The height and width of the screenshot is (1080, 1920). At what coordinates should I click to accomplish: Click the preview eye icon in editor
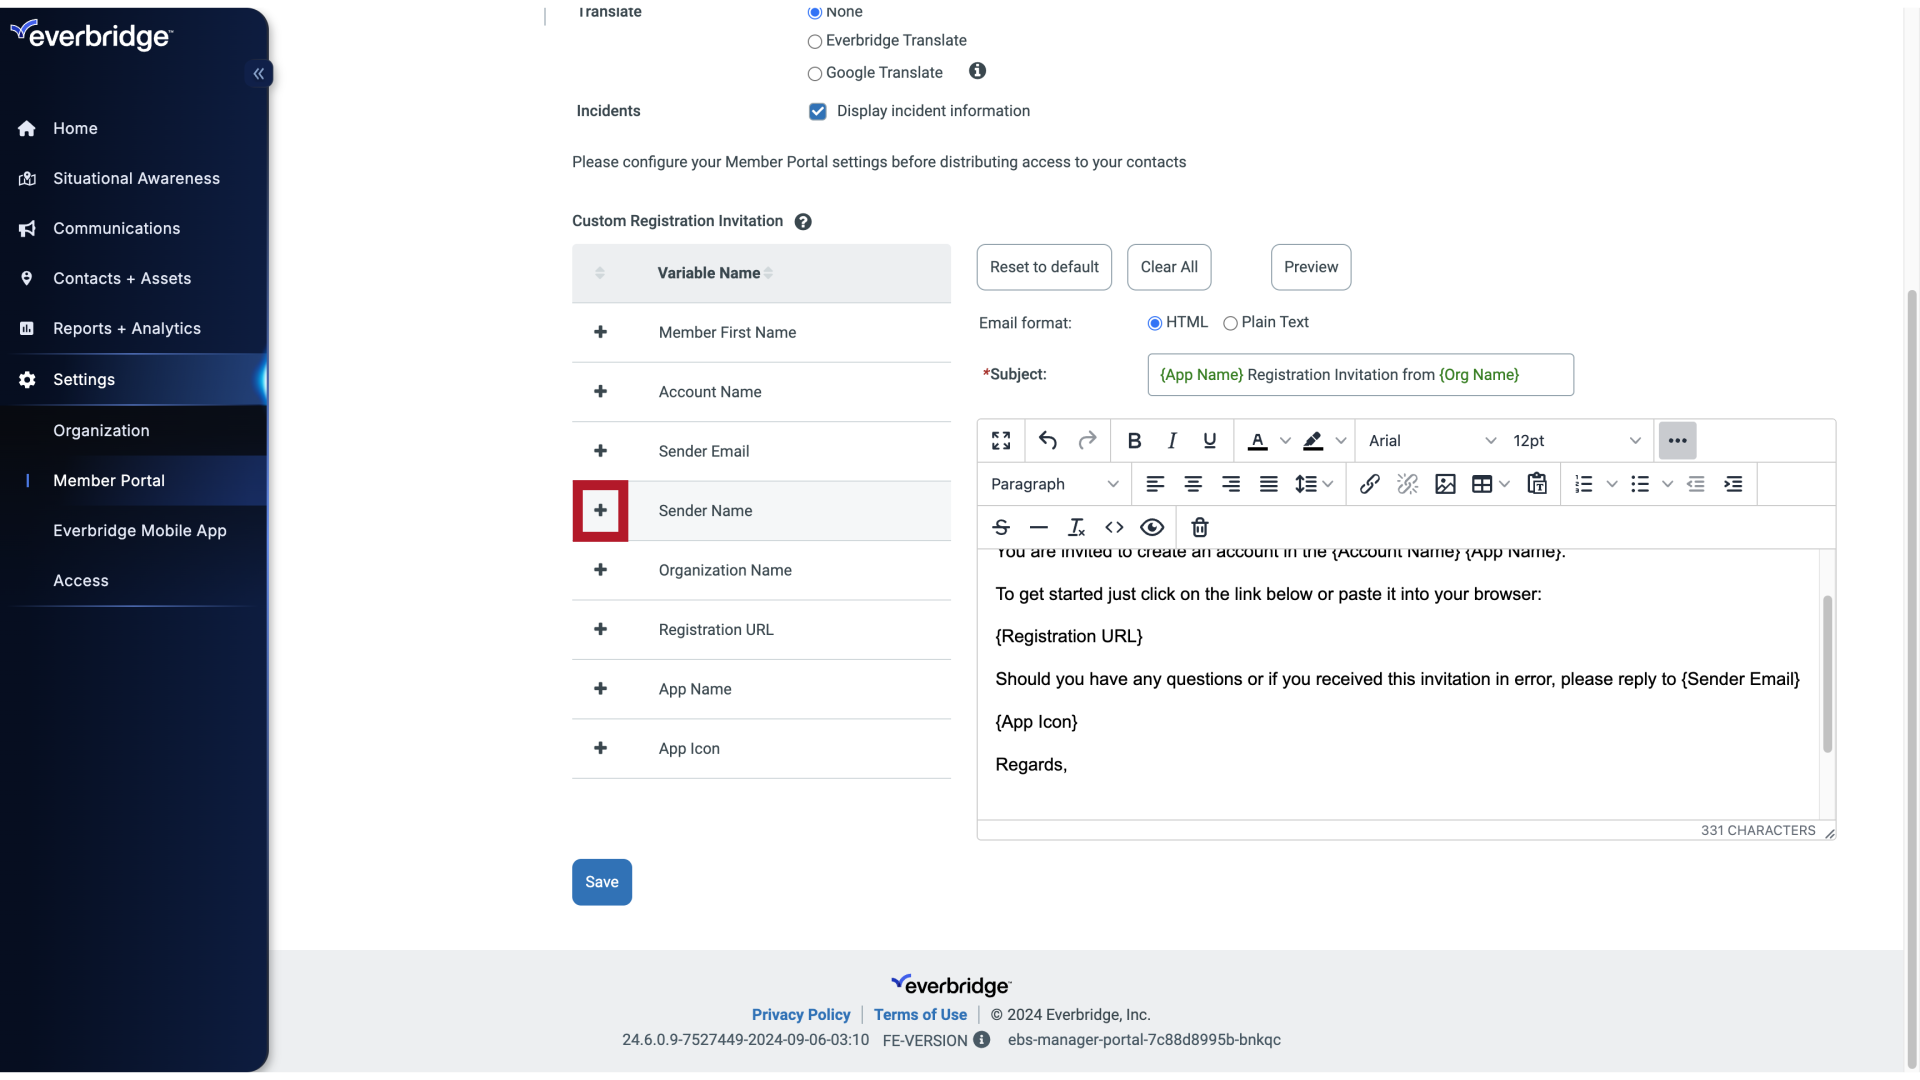pos(1152,527)
